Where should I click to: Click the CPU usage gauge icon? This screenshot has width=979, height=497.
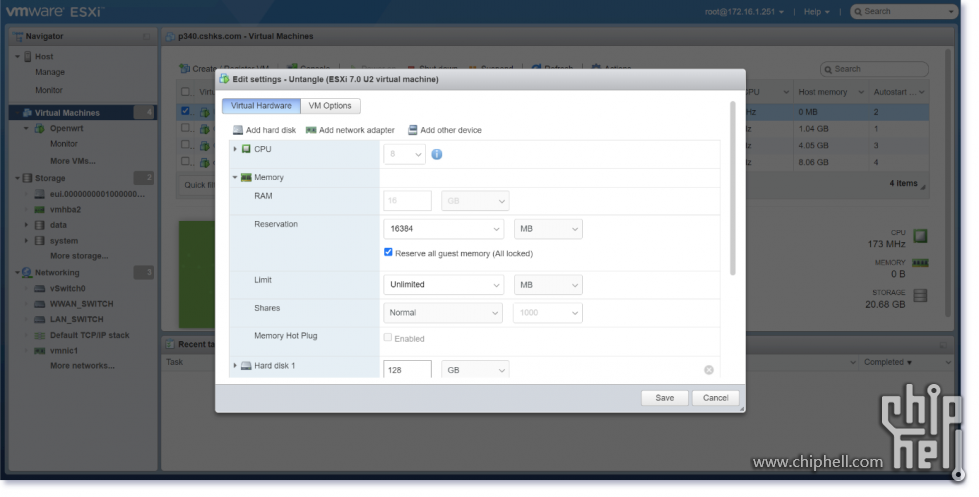click(920, 236)
